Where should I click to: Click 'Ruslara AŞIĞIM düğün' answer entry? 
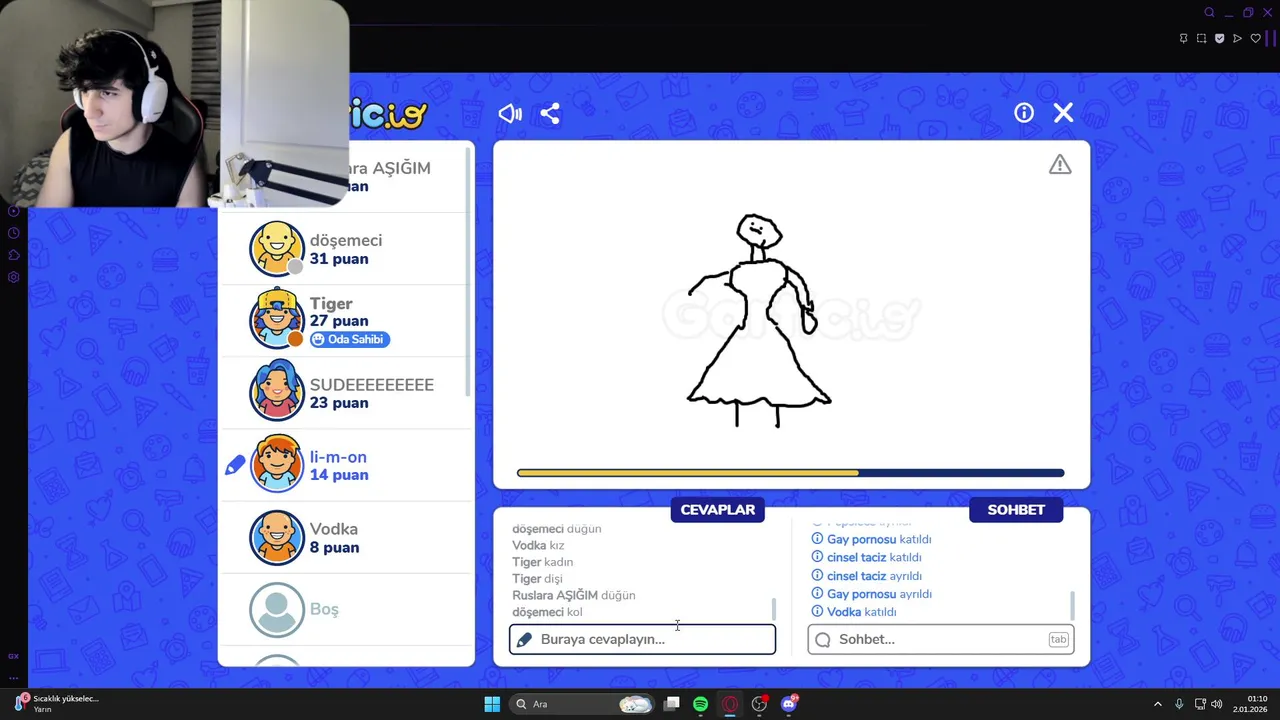click(574, 595)
